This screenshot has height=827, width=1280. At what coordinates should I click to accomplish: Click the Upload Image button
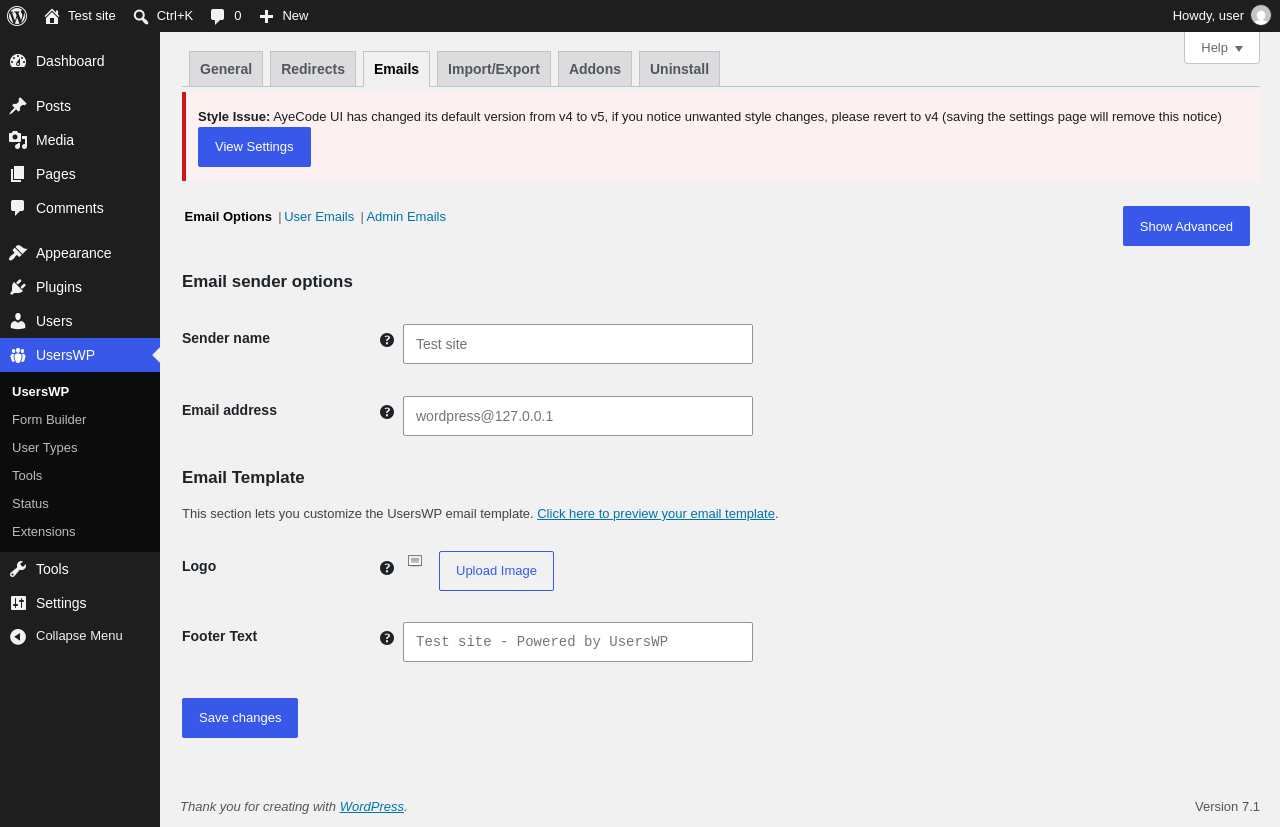496,571
